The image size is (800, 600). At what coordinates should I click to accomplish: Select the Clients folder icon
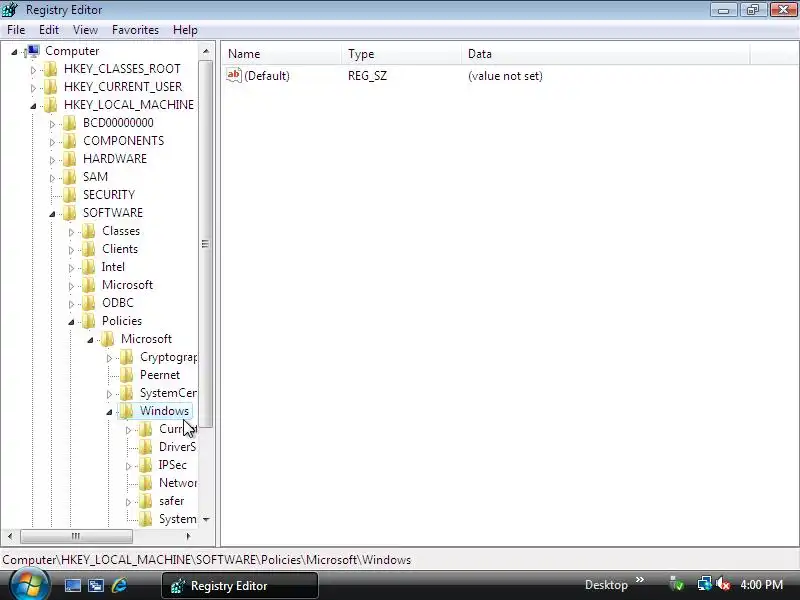point(89,248)
